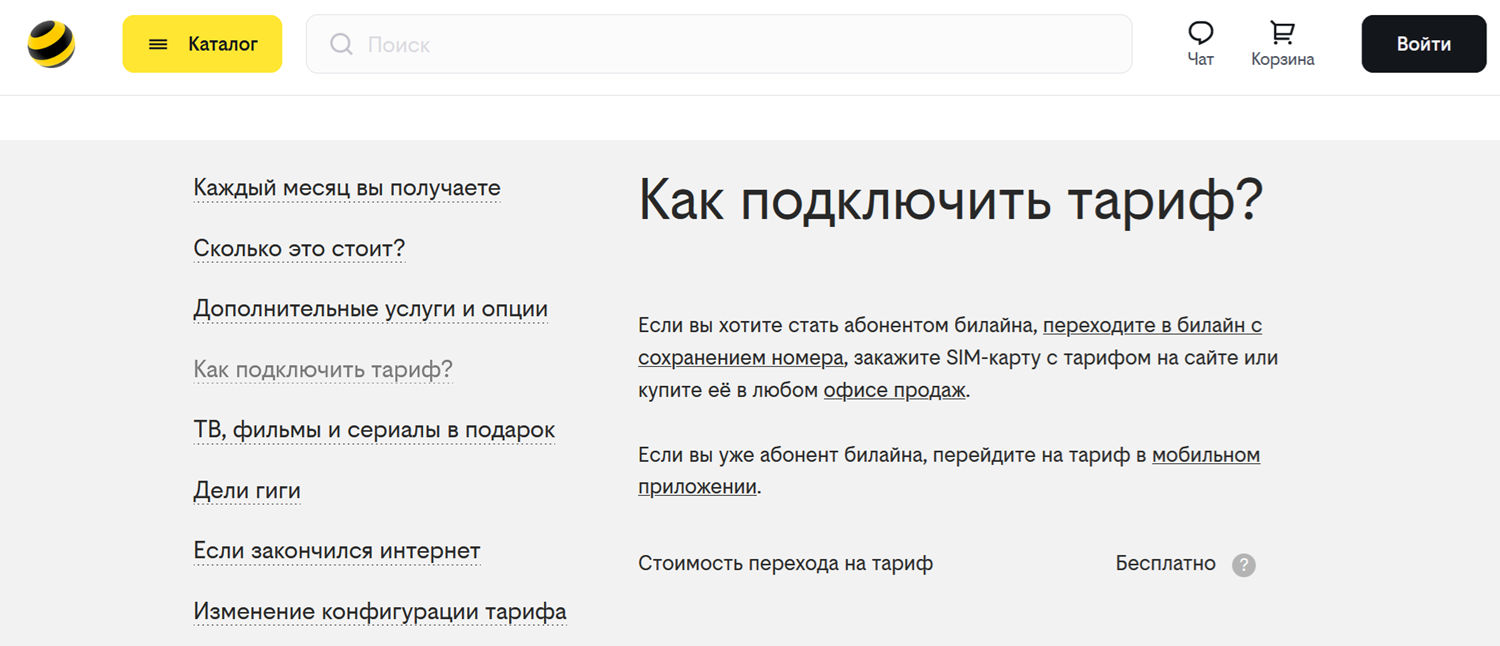Click the magnifier icon in search bar
The image size is (1500, 646).
(x=341, y=44)
